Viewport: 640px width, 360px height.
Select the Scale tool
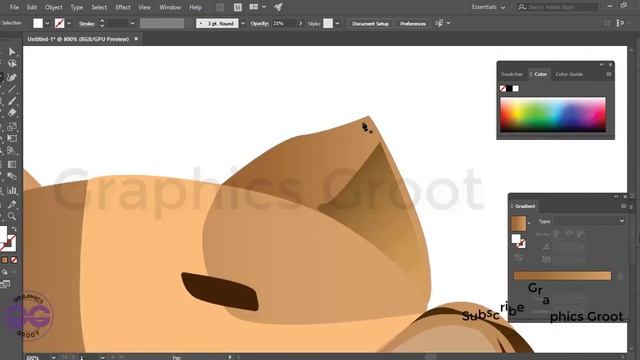12,127
